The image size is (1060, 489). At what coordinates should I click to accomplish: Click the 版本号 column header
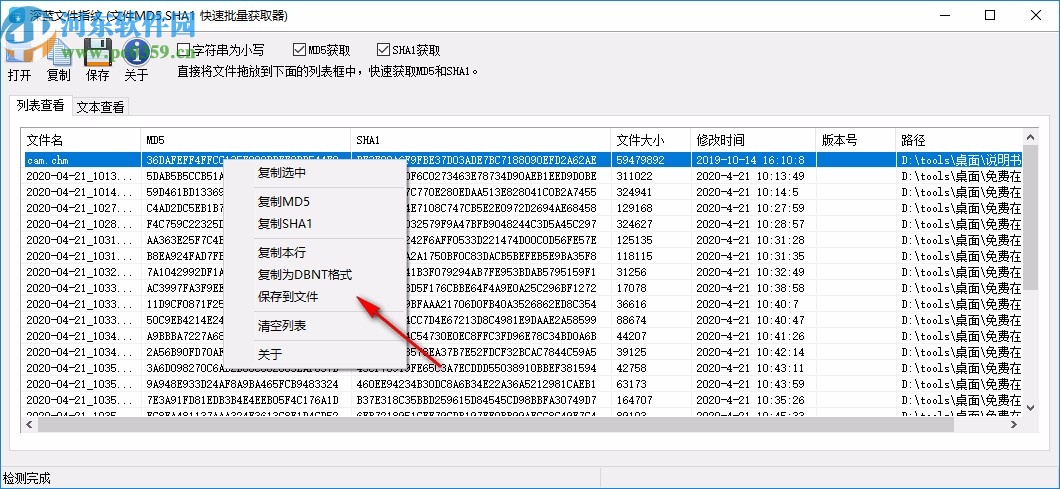click(x=855, y=140)
